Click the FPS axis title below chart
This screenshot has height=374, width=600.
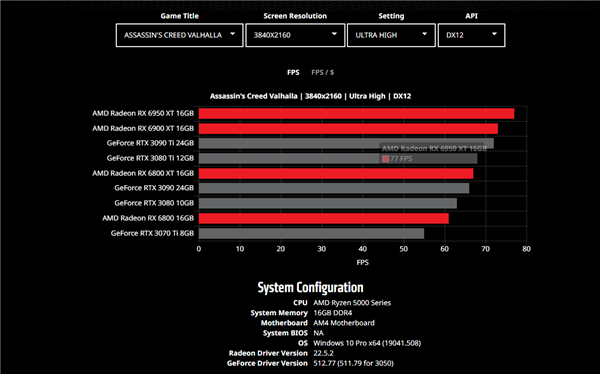coord(362,263)
